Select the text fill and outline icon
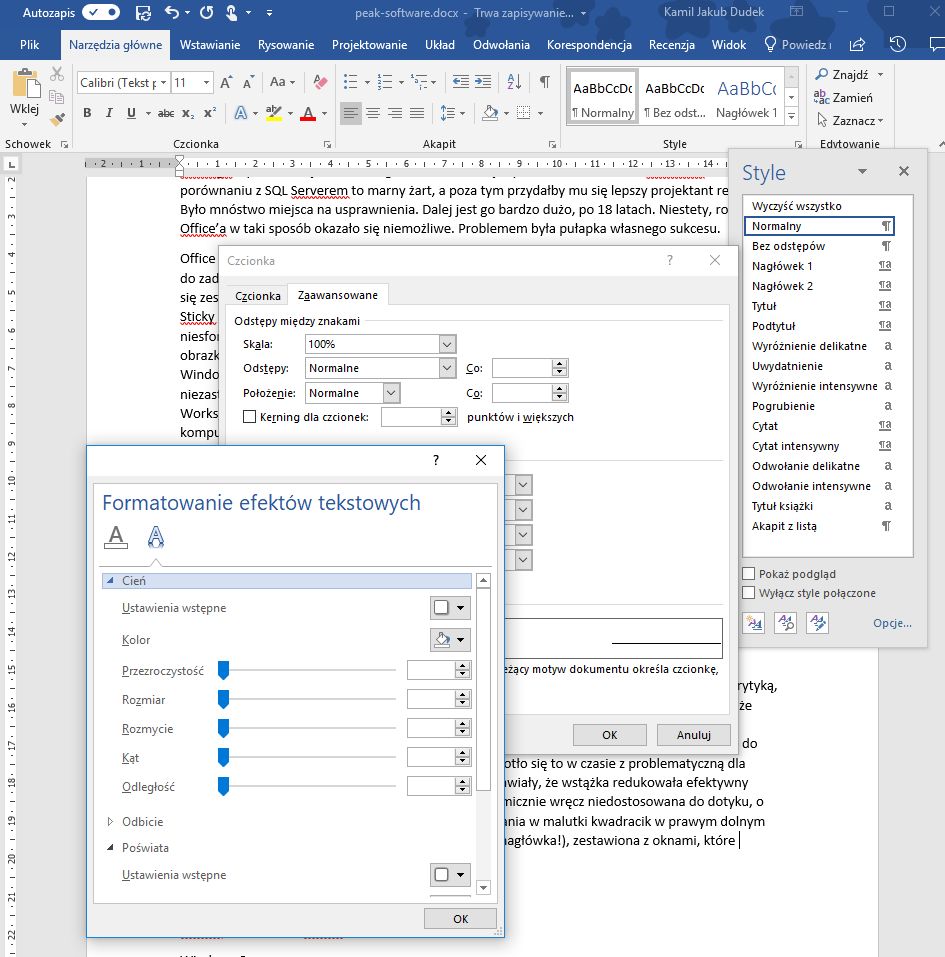945x957 pixels. tap(116, 537)
